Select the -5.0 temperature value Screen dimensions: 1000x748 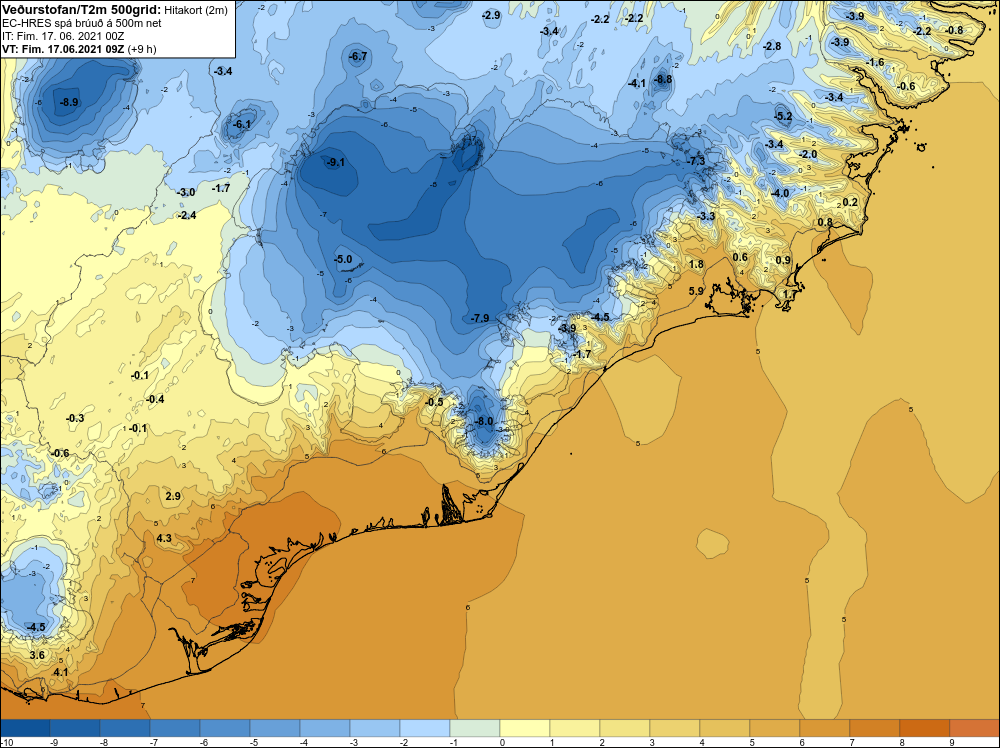(x=343, y=260)
